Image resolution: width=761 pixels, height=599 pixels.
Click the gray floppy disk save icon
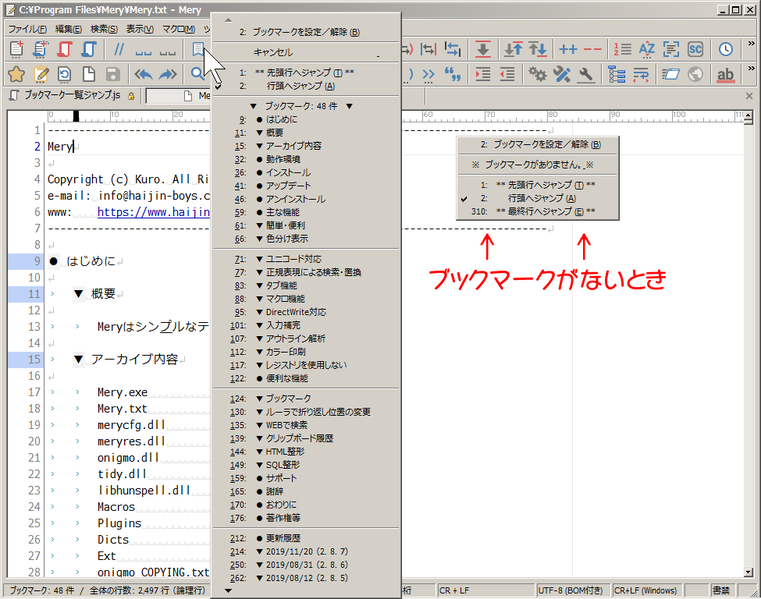(113, 74)
